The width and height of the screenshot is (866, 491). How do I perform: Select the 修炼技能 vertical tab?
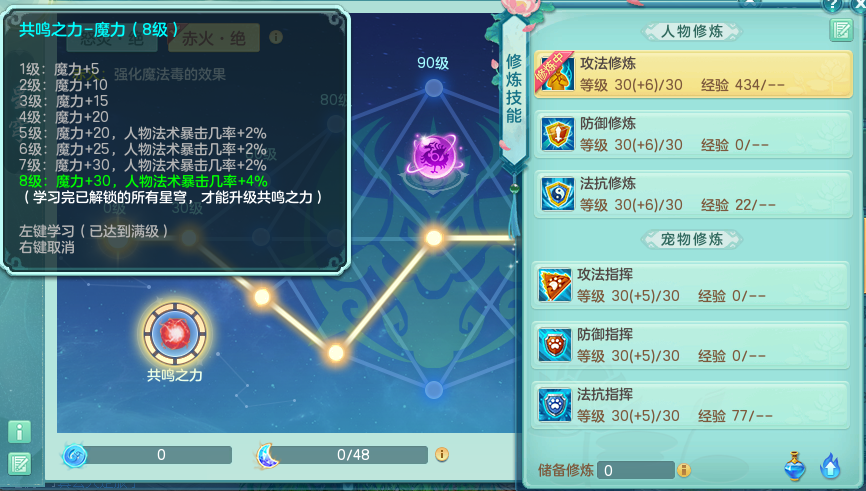[x=514, y=88]
